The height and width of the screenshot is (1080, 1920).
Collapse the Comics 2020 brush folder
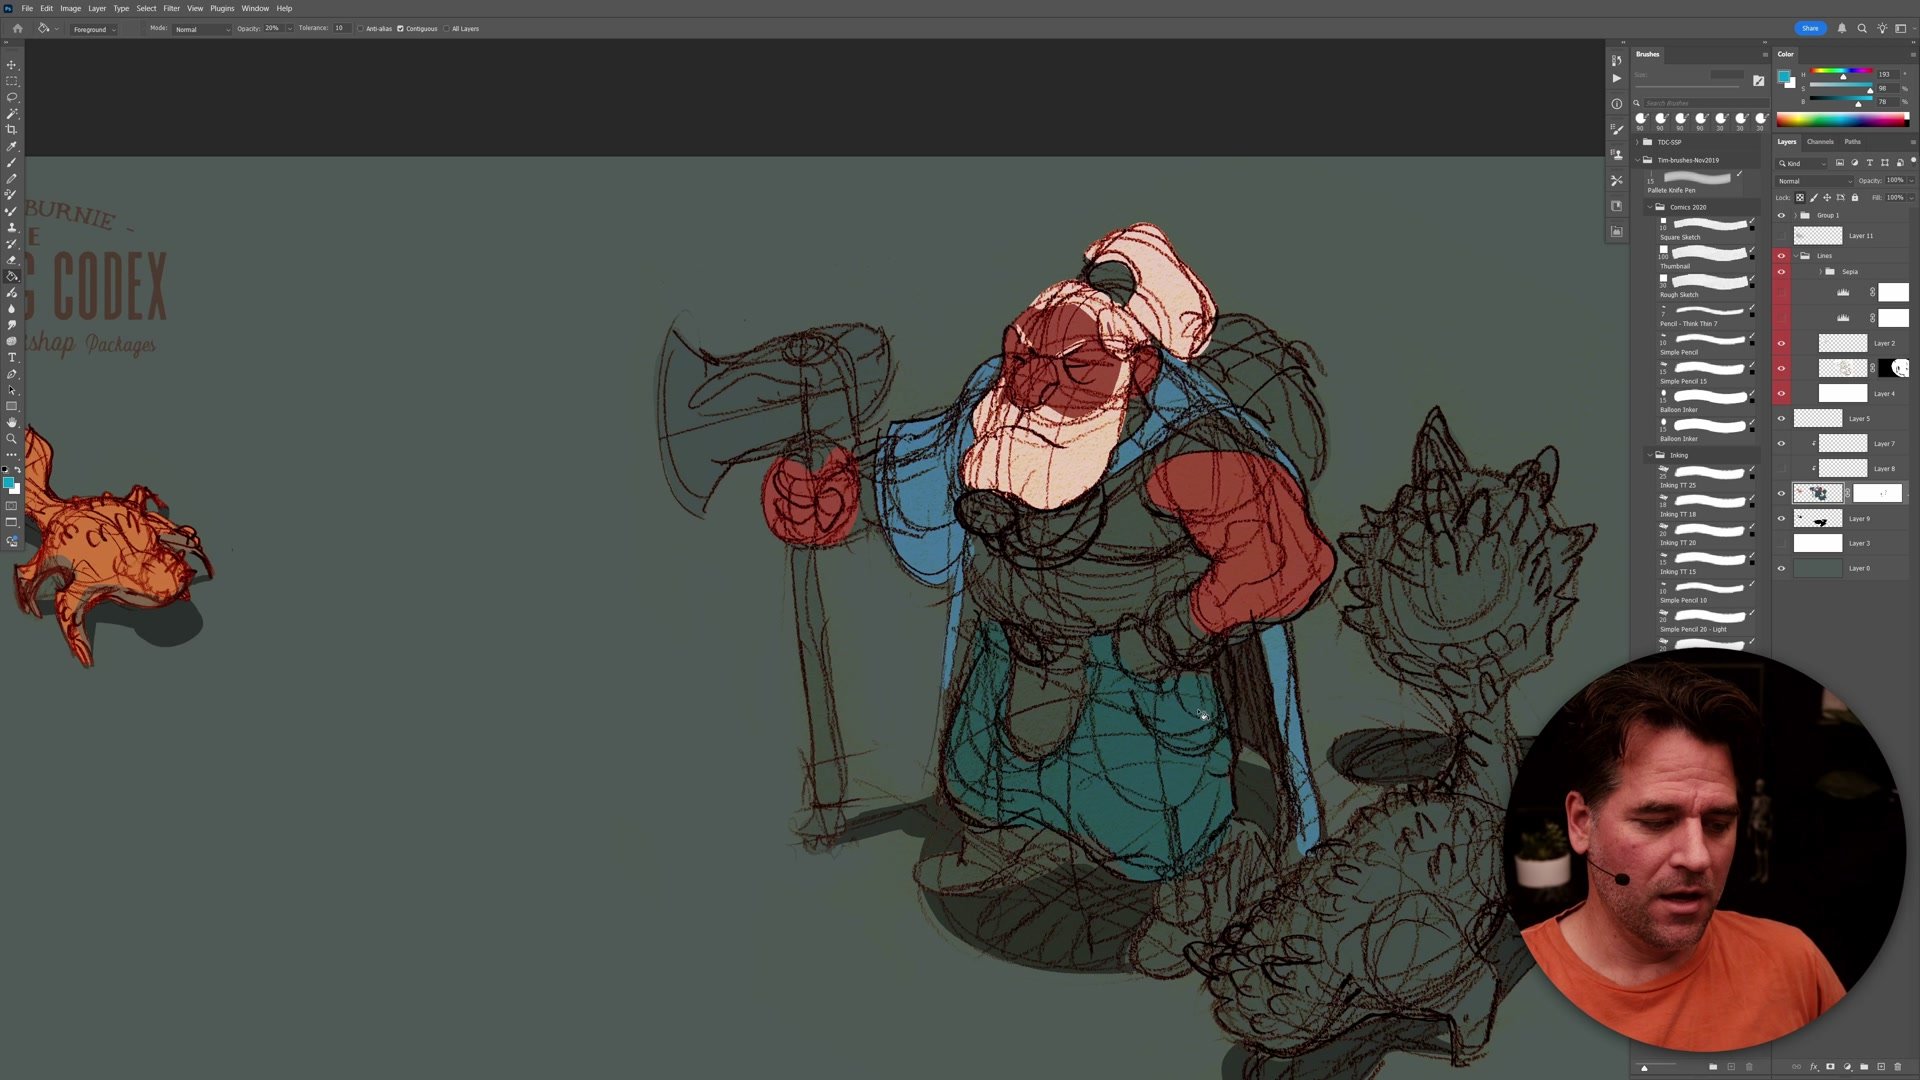[1650, 207]
